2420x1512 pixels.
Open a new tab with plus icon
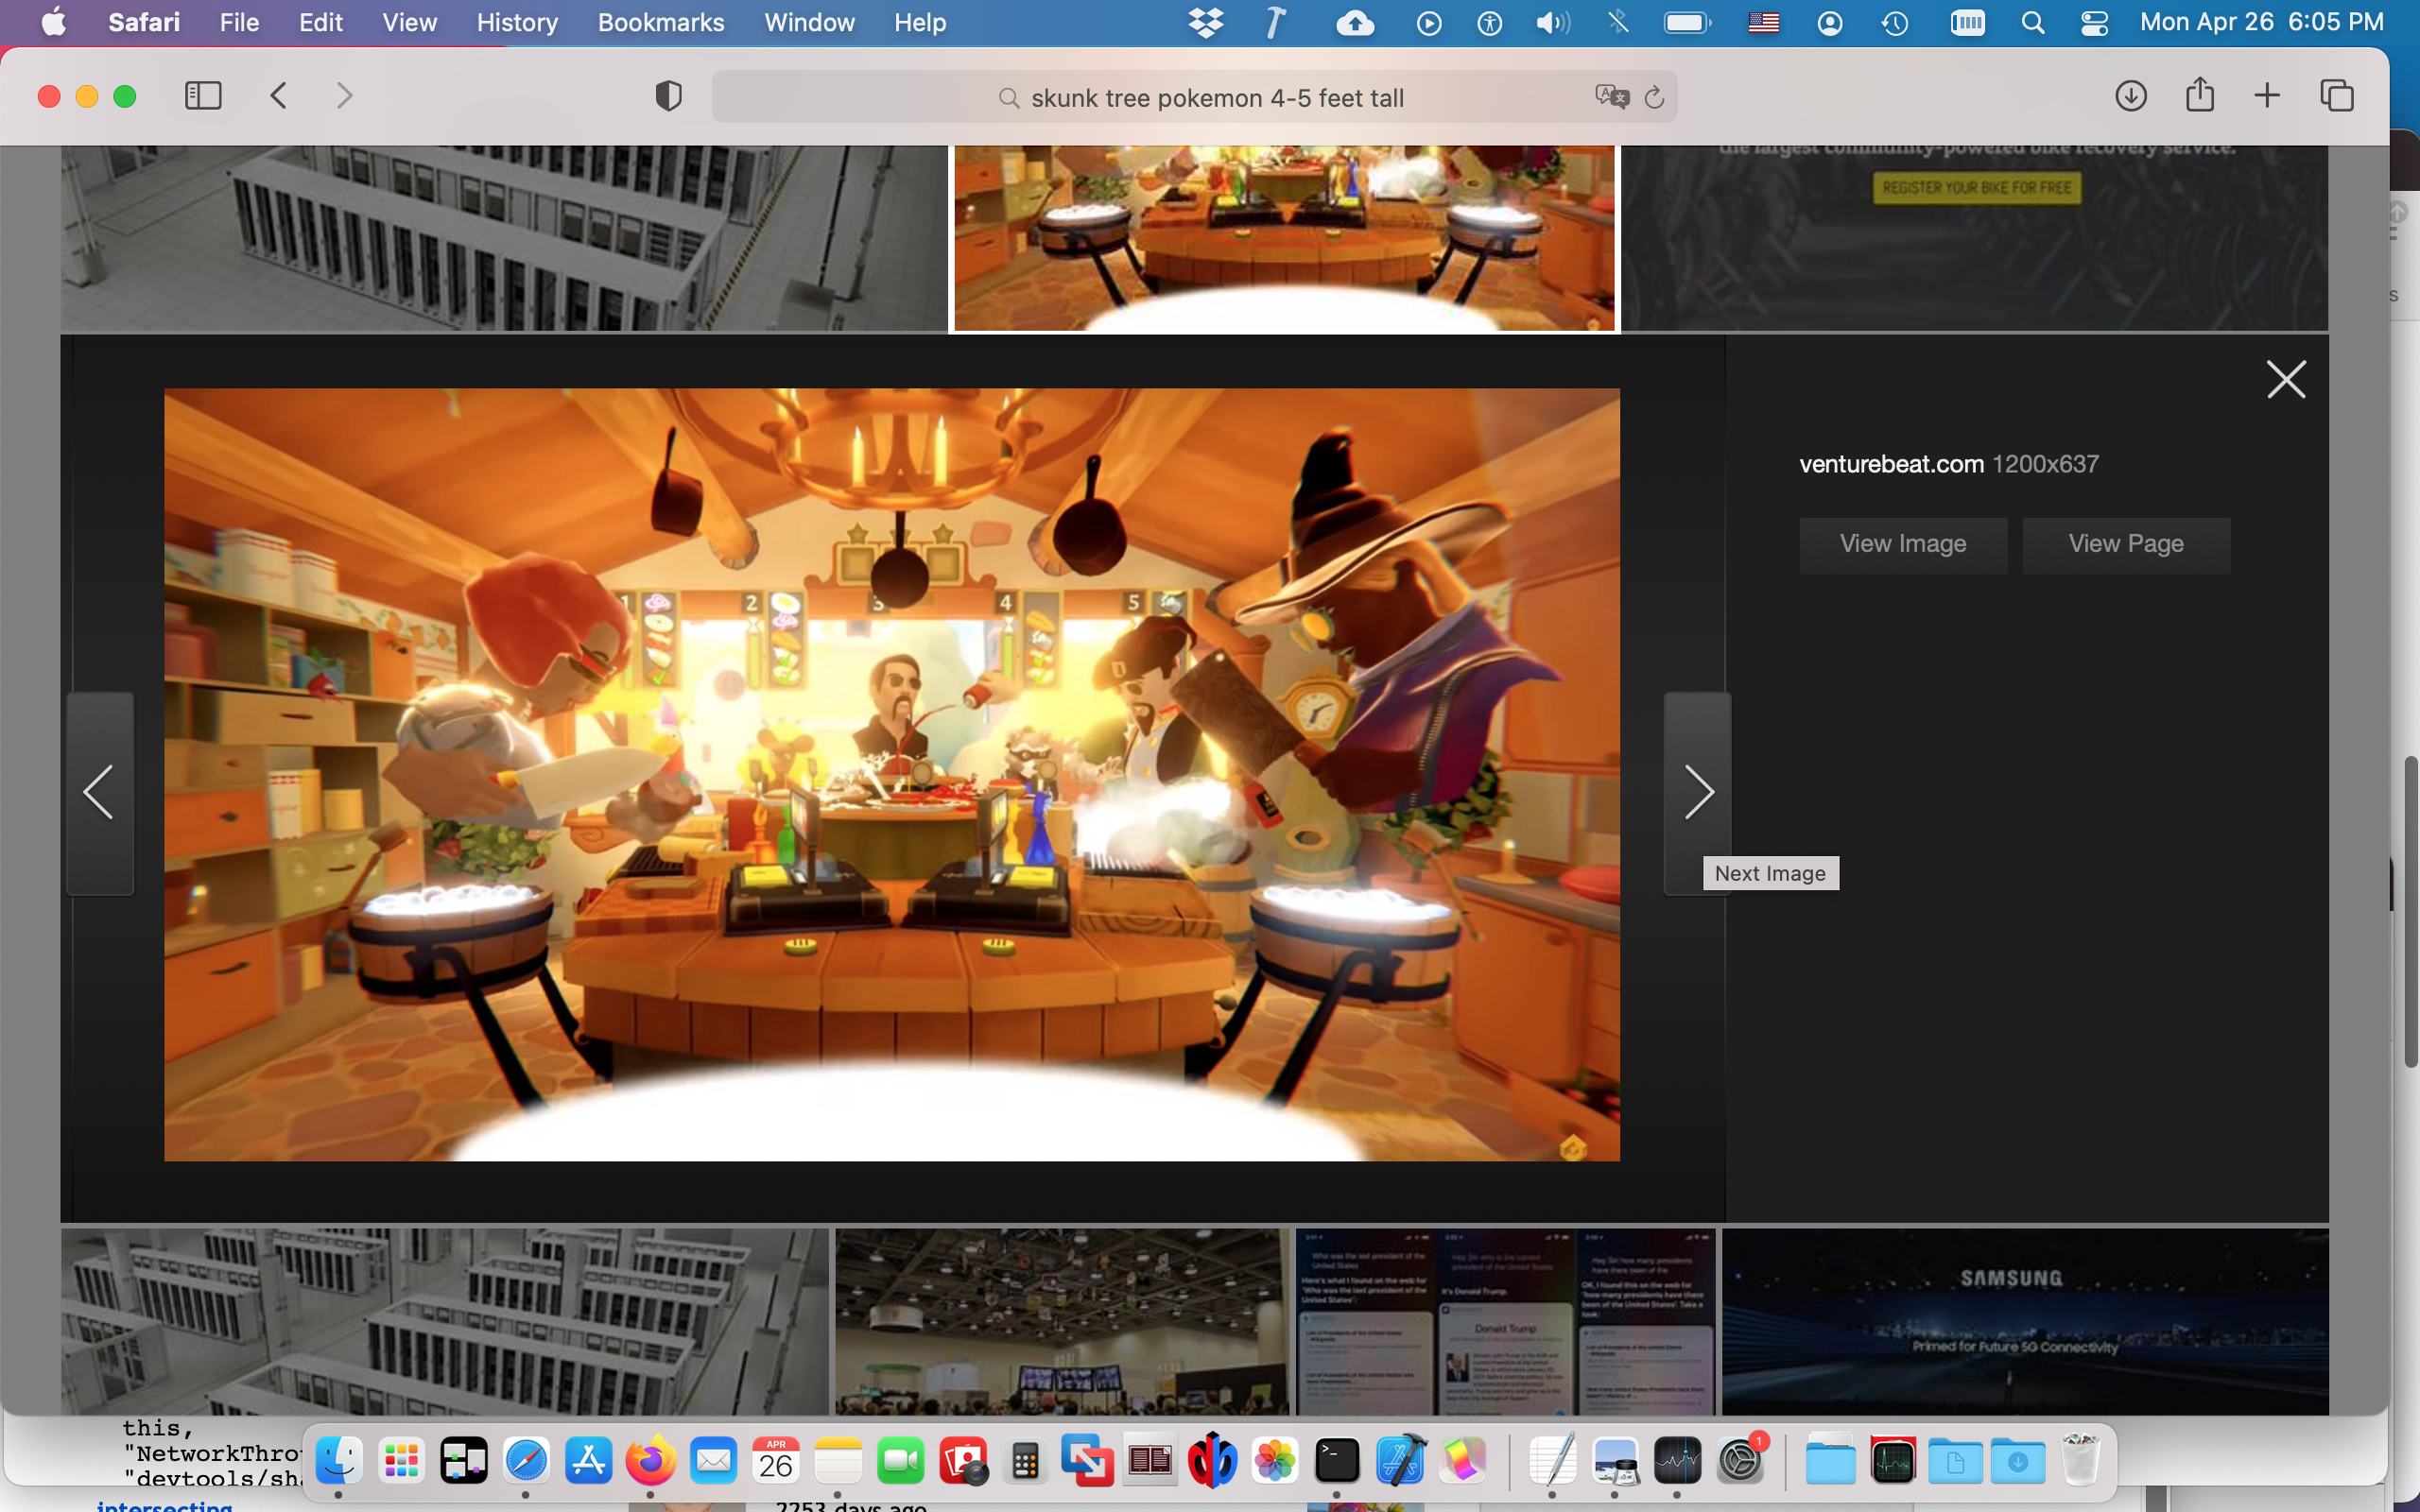pos(2267,96)
